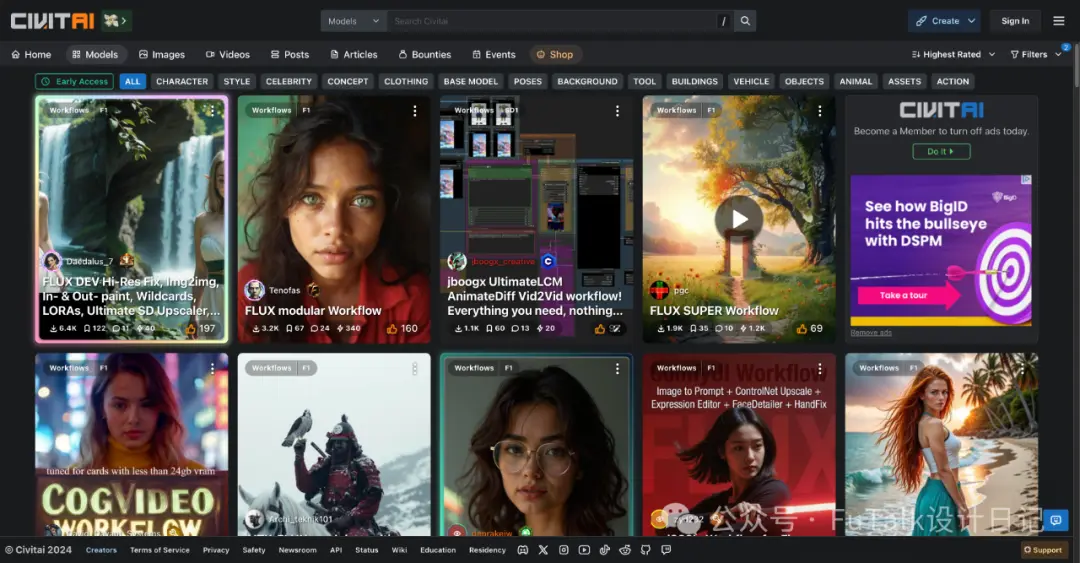Select the ALL category filter
The image size is (1080, 563).
tap(132, 81)
